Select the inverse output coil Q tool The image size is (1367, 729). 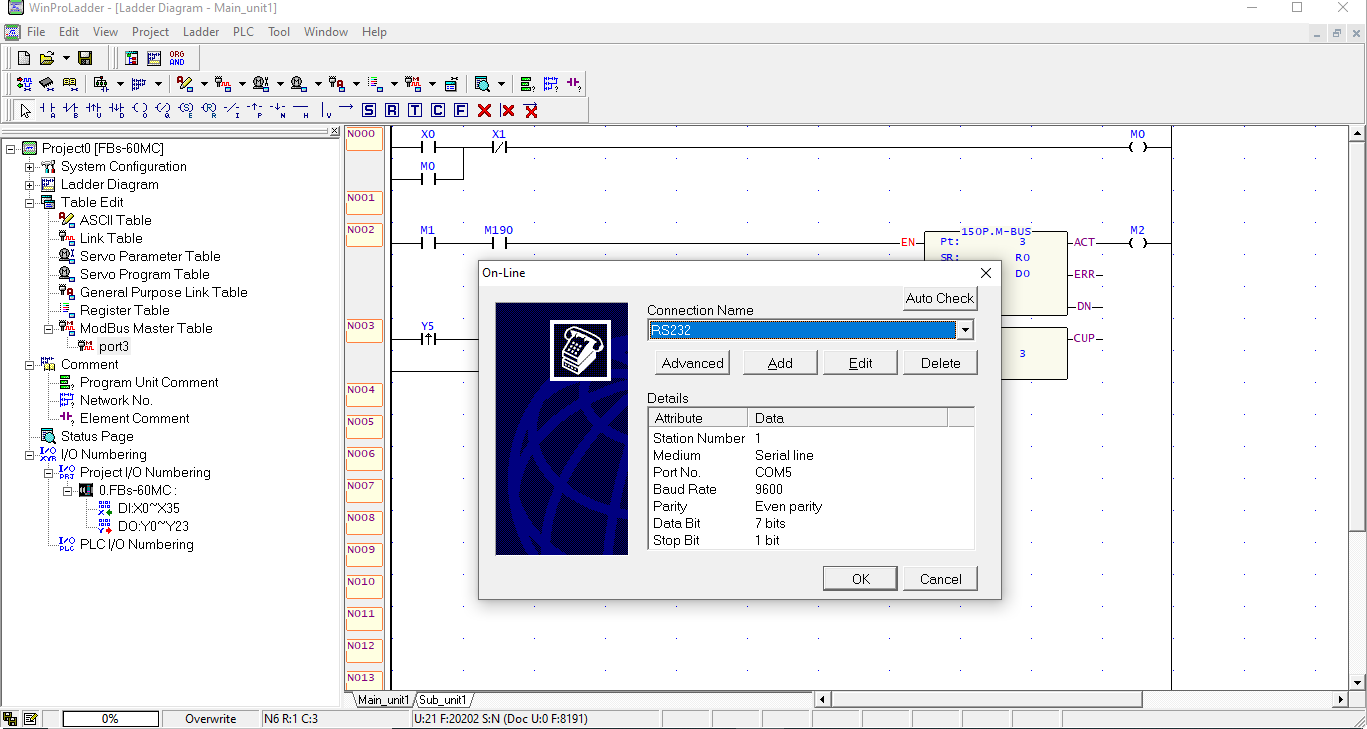(163, 110)
